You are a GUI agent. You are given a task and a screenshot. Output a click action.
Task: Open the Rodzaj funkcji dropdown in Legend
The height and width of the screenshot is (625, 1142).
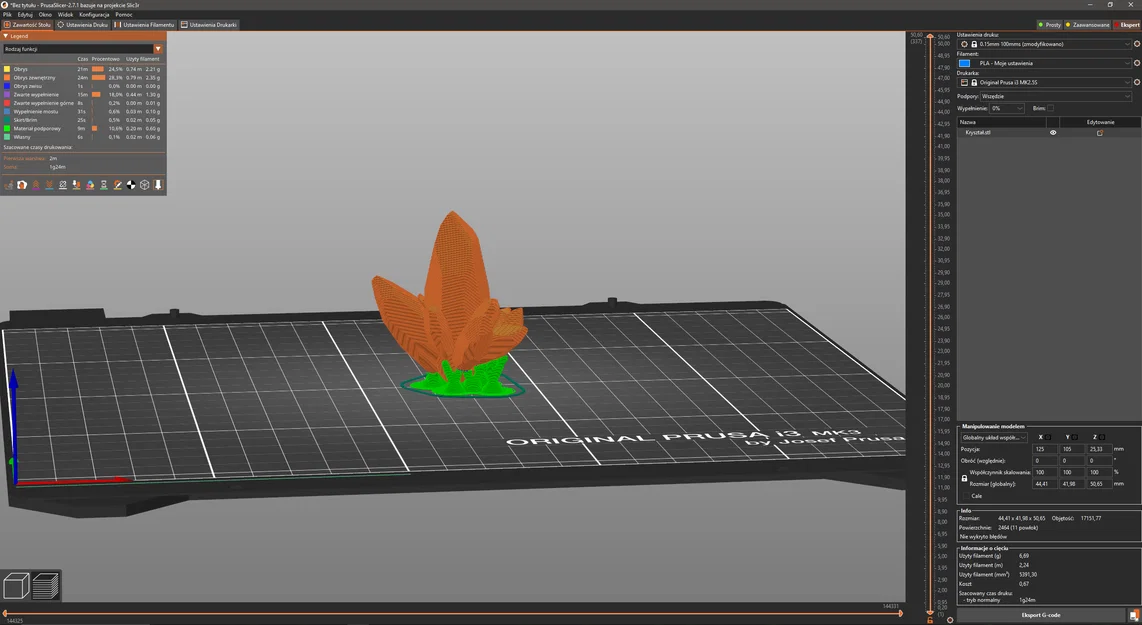157,48
